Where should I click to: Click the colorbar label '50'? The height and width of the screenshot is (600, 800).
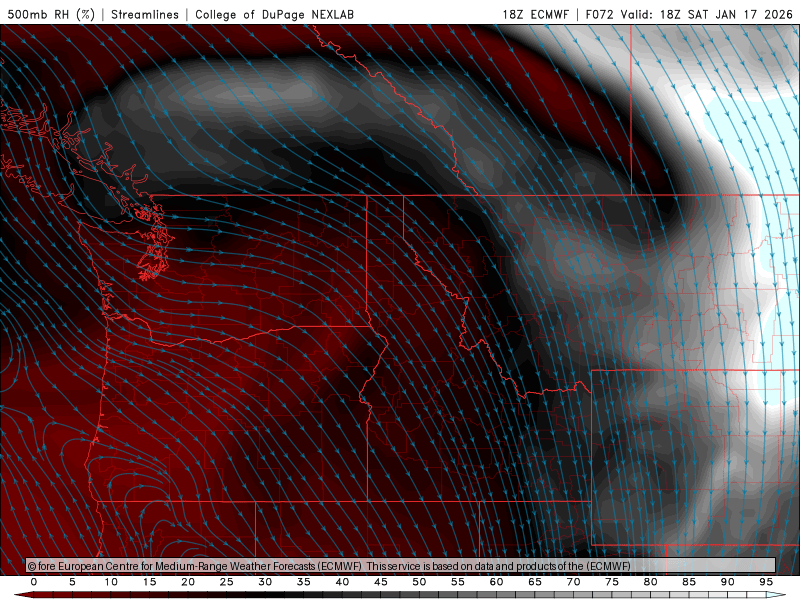coord(419,582)
